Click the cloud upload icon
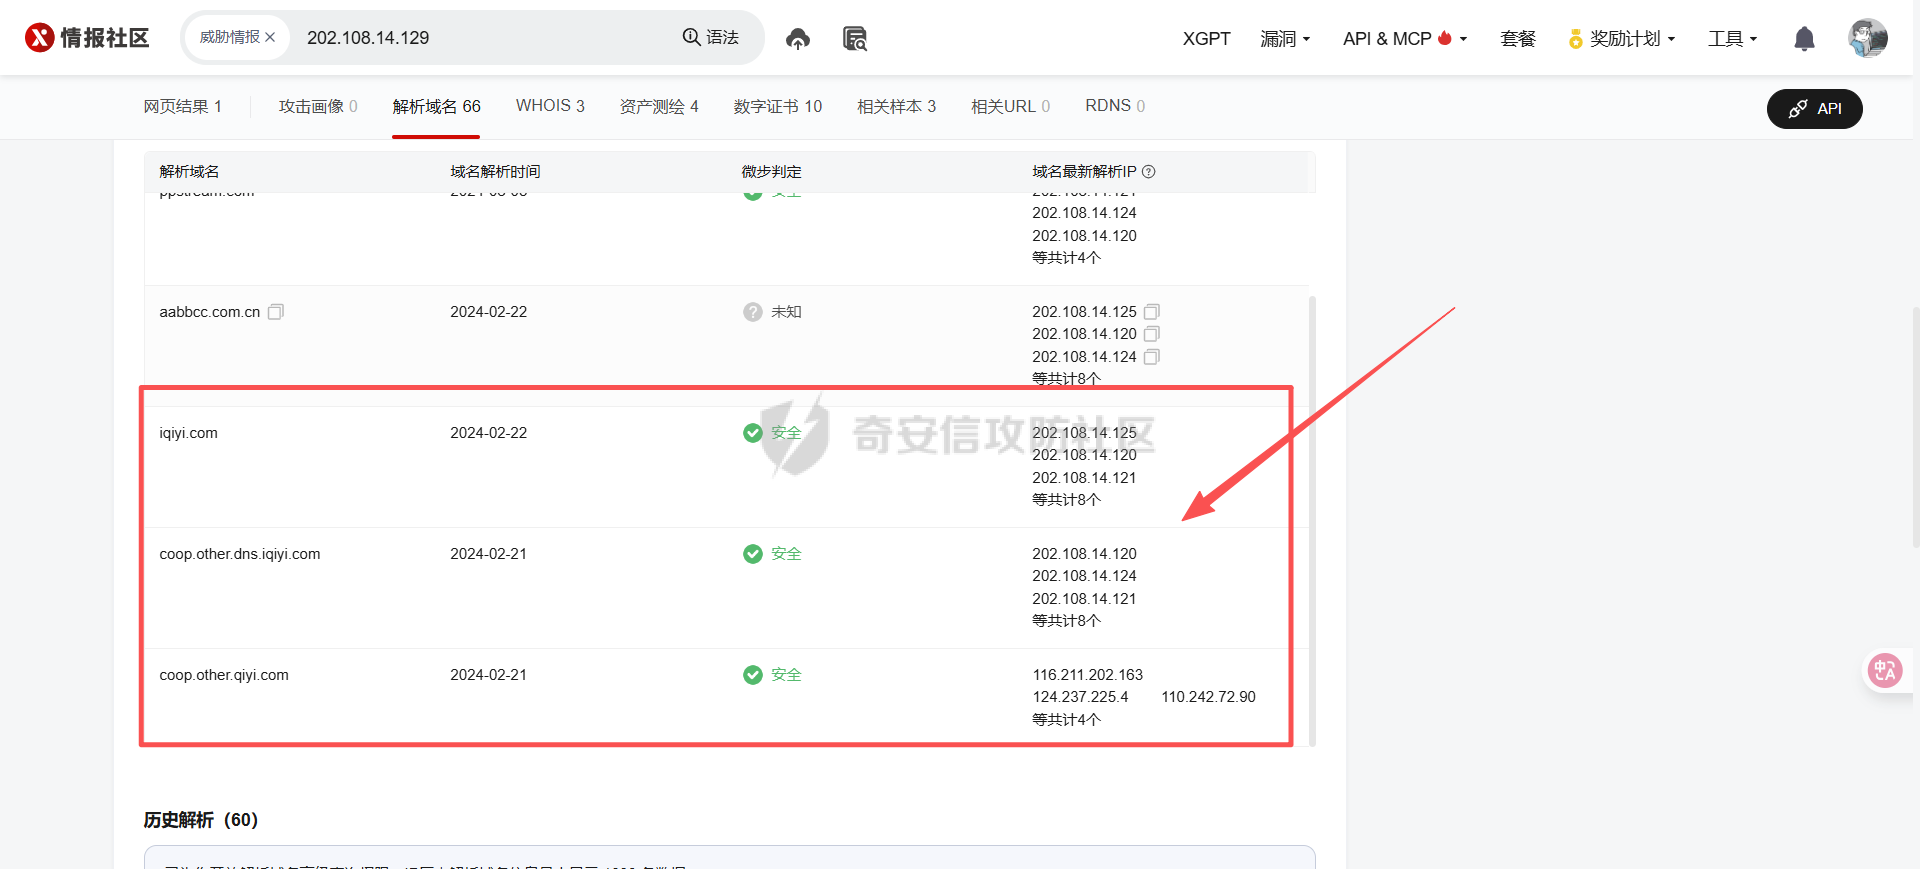This screenshot has height=869, width=1920. (797, 39)
